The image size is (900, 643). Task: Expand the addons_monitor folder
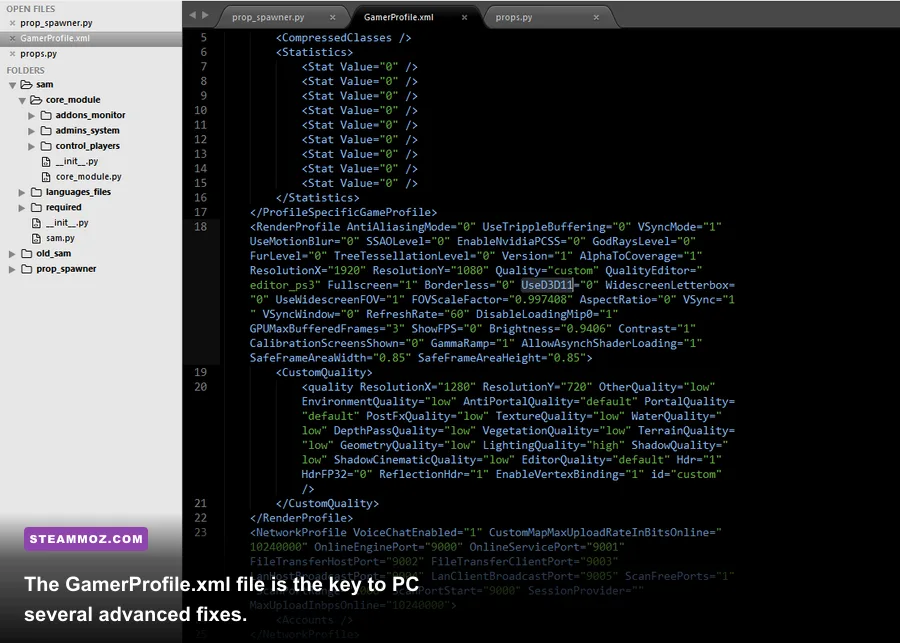32,115
